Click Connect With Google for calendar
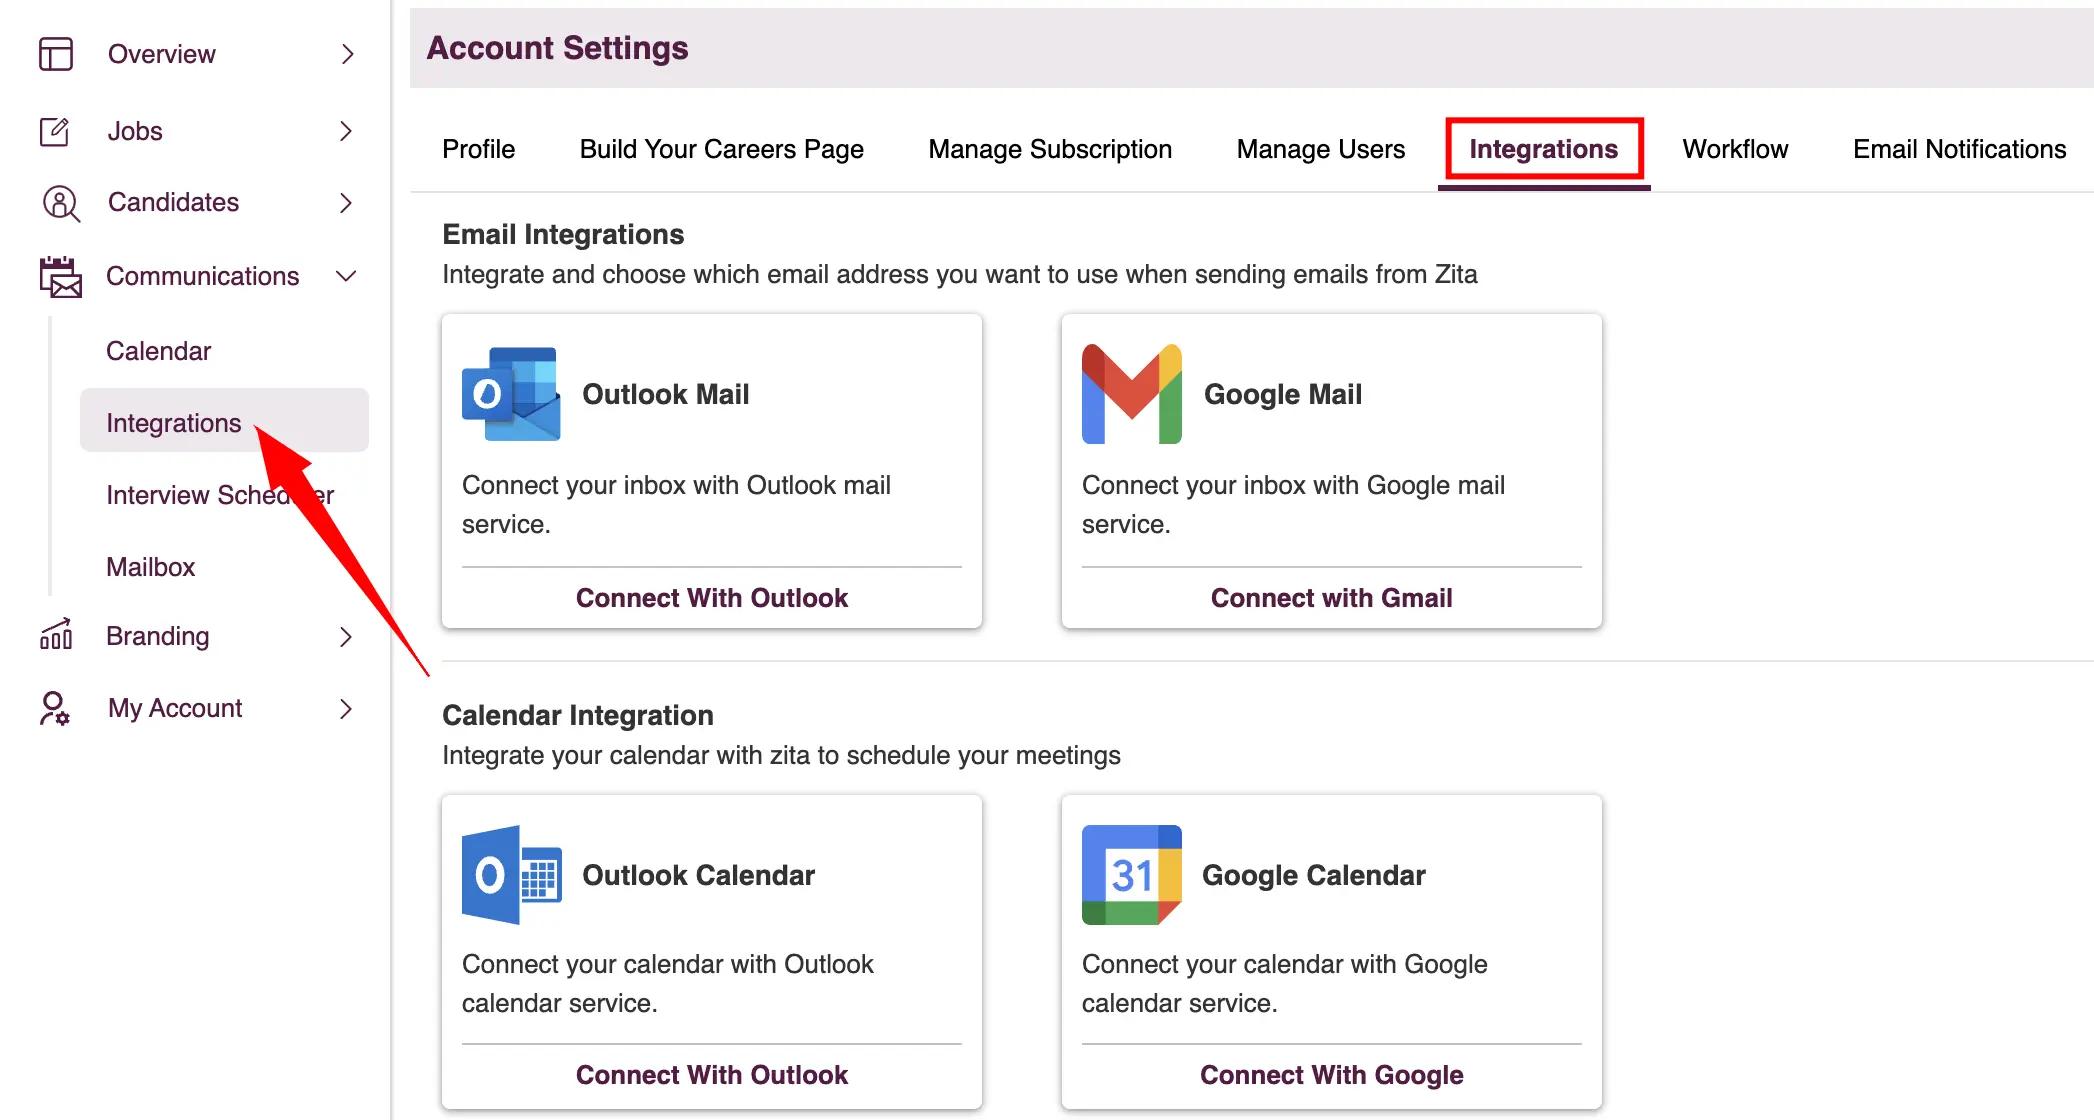The height and width of the screenshot is (1120, 2094). (x=1331, y=1075)
